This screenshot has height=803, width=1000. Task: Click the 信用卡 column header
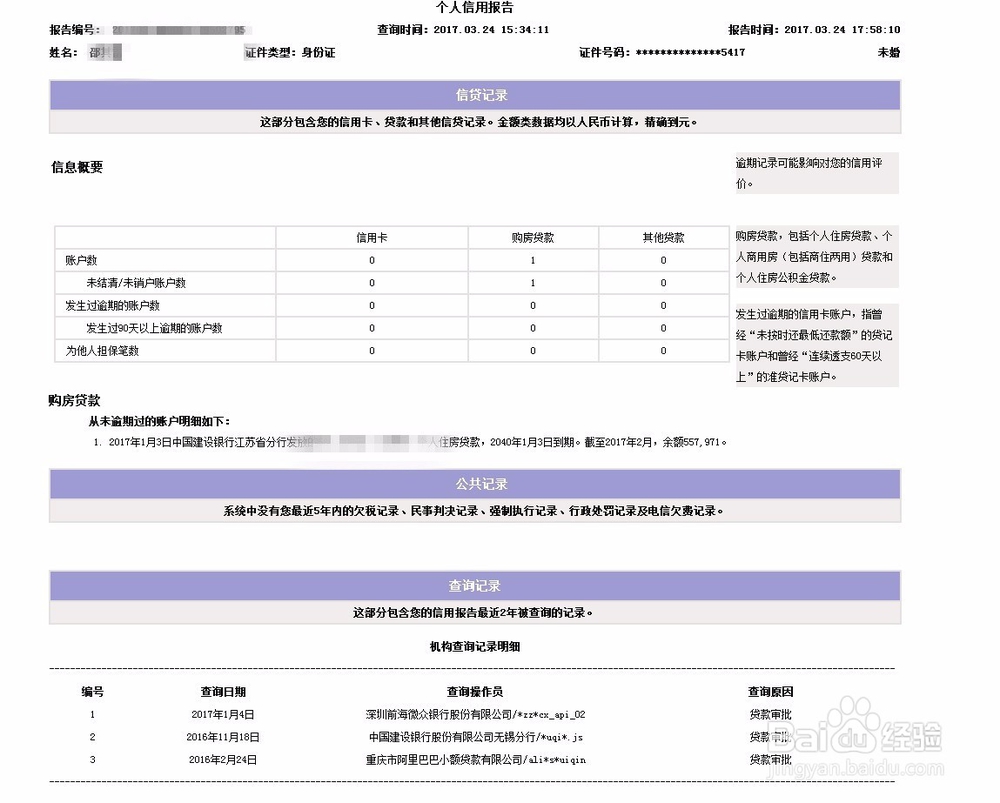click(x=371, y=237)
